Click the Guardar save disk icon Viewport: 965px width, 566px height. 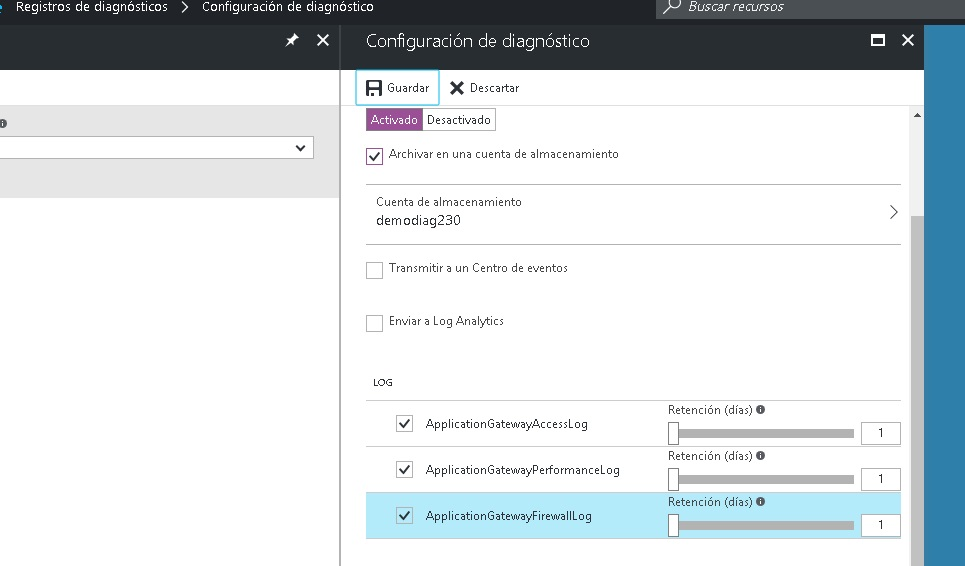point(374,88)
